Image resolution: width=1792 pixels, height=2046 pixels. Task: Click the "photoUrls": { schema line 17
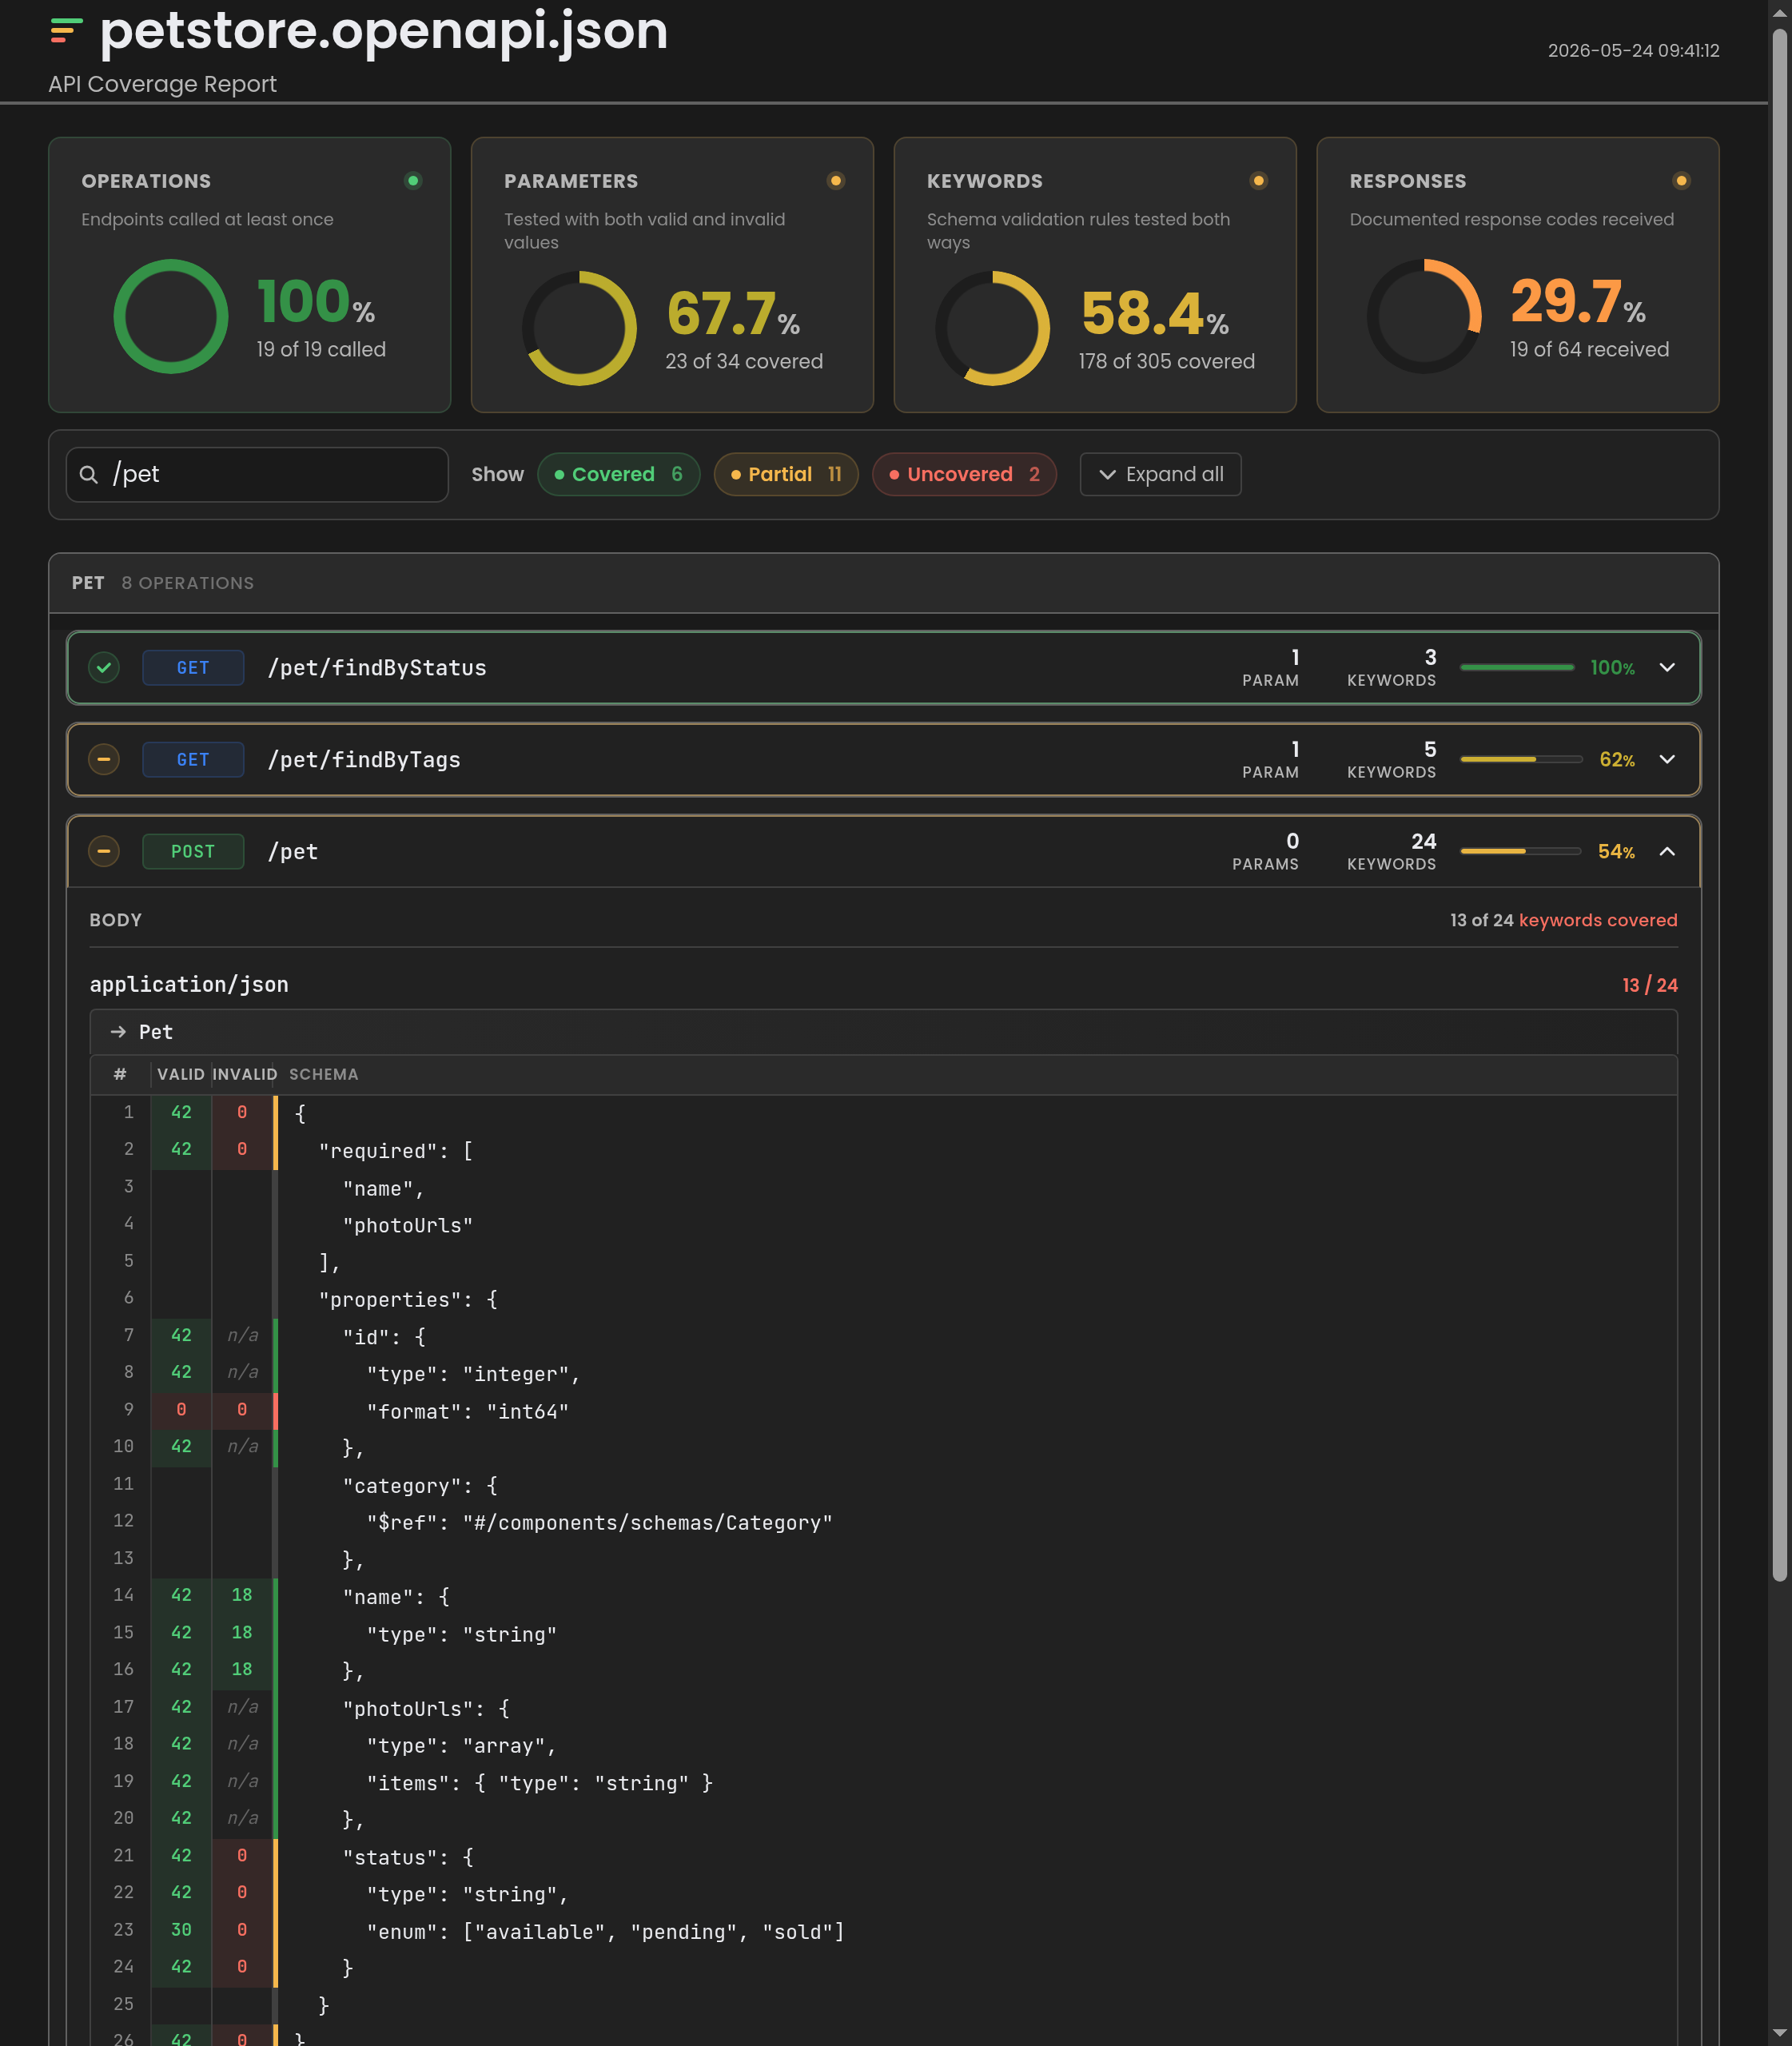click(426, 1708)
